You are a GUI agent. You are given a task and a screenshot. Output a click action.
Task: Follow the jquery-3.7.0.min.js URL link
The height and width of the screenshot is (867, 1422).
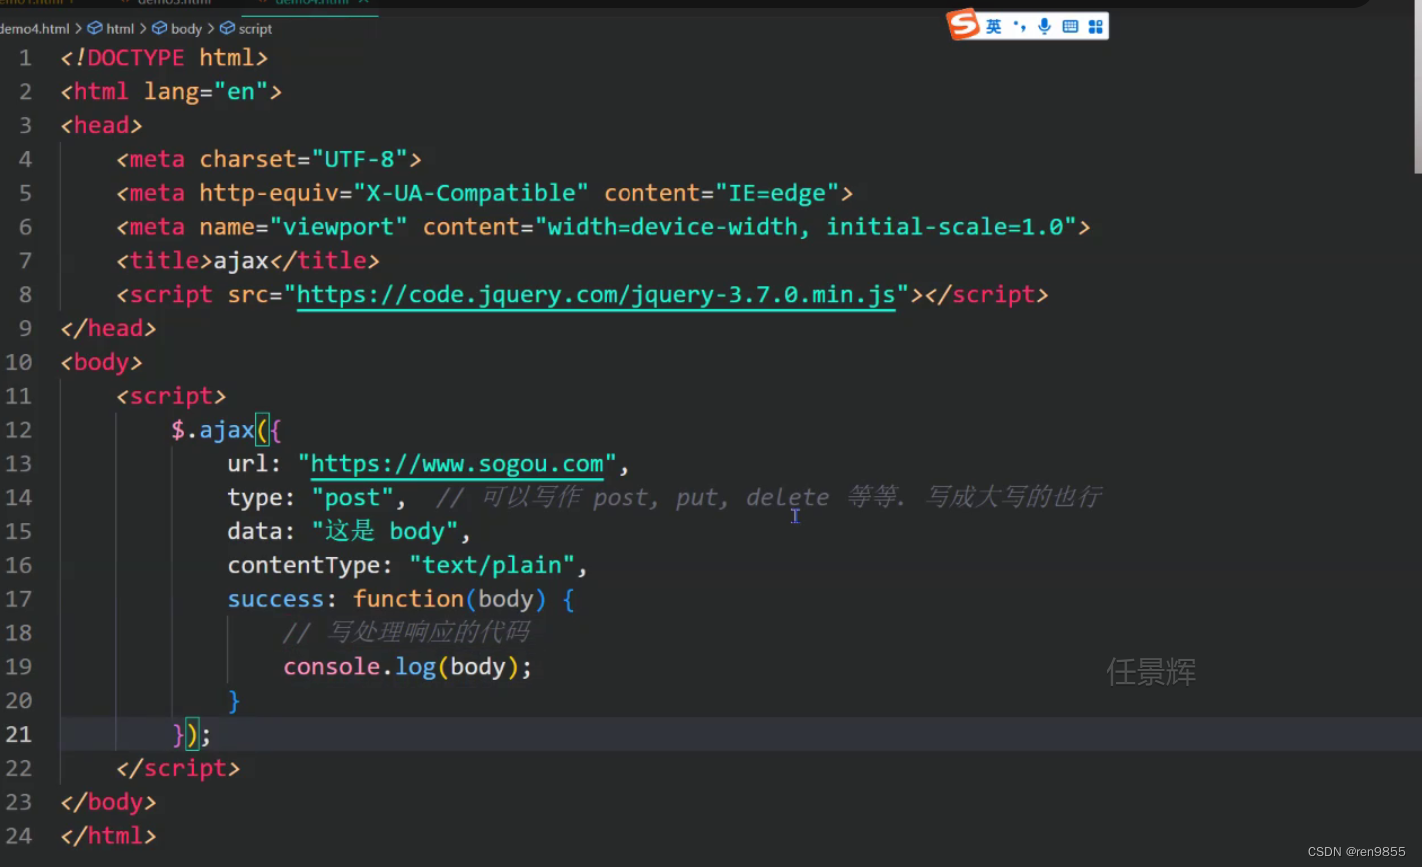click(596, 294)
